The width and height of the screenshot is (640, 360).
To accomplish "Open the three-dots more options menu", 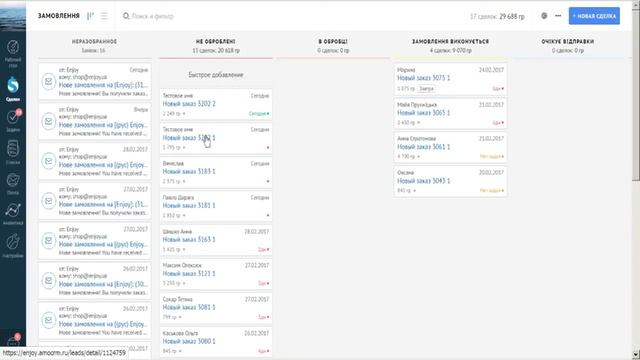I will tap(558, 16).
